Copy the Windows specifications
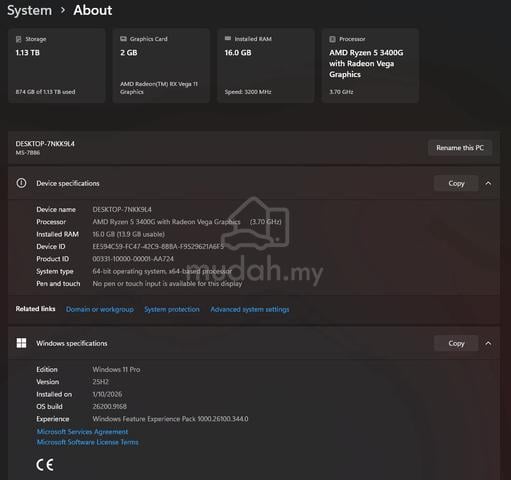511x480 pixels. click(456, 343)
